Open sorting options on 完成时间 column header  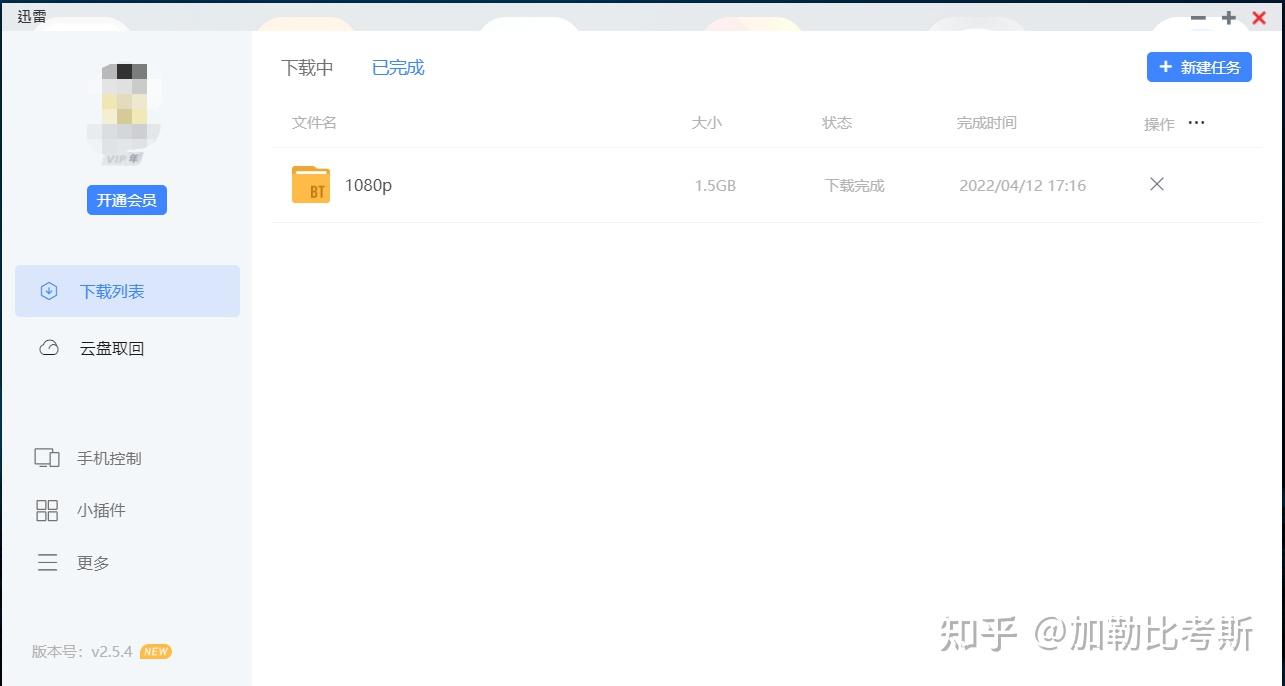click(x=986, y=122)
